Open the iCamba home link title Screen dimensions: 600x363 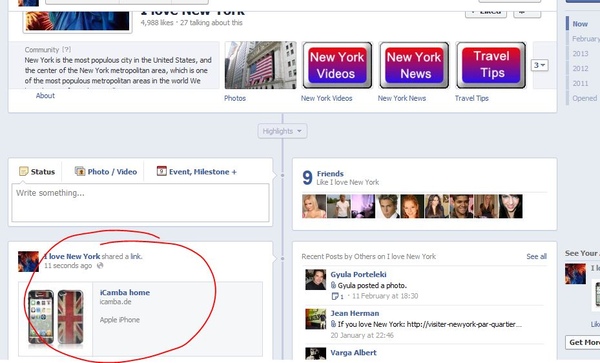(125, 293)
